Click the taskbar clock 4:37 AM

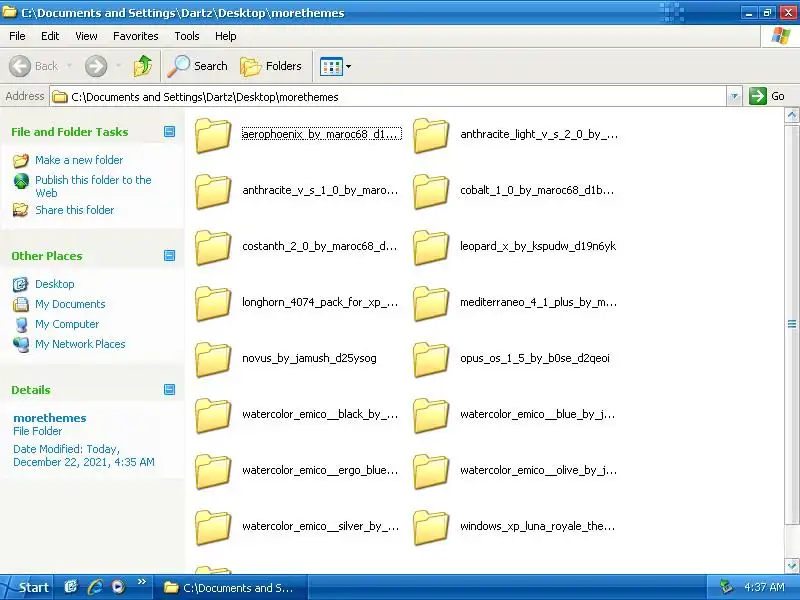point(764,587)
